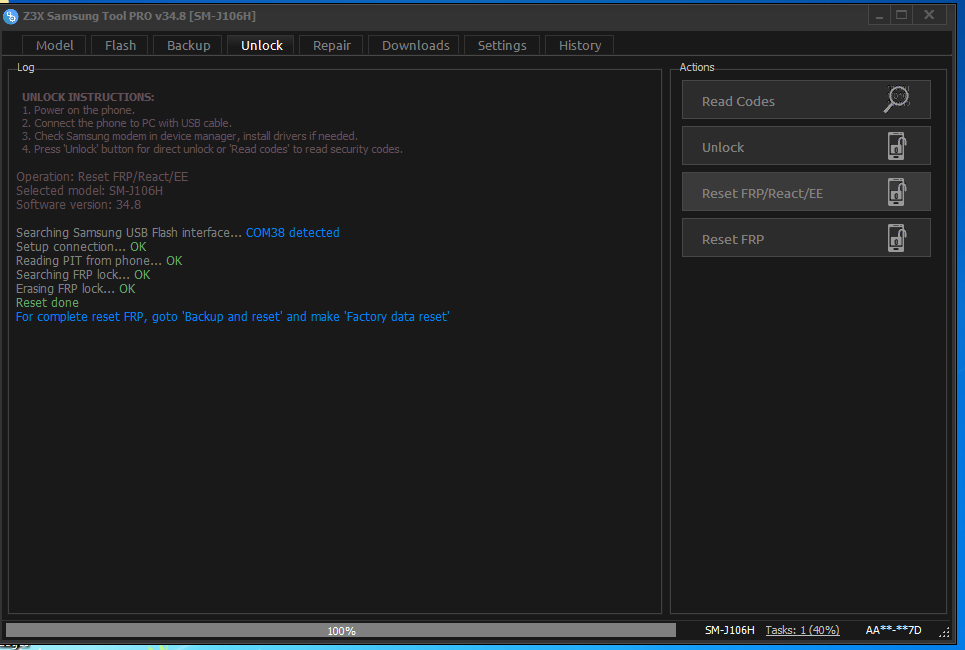This screenshot has width=965, height=650.
Task: Click the 100% progress bar
Action: [x=341, y=630]
